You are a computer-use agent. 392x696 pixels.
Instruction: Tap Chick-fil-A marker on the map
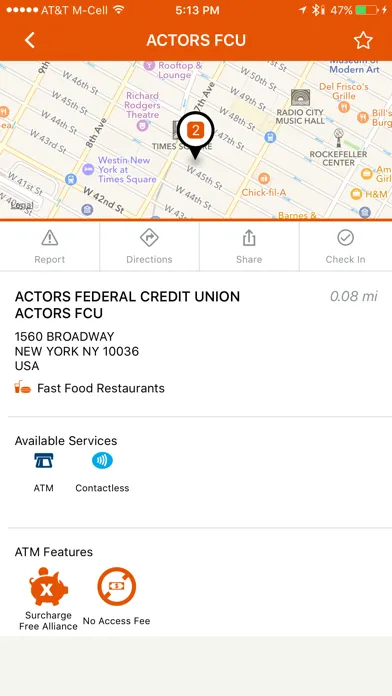click(264, 179)
